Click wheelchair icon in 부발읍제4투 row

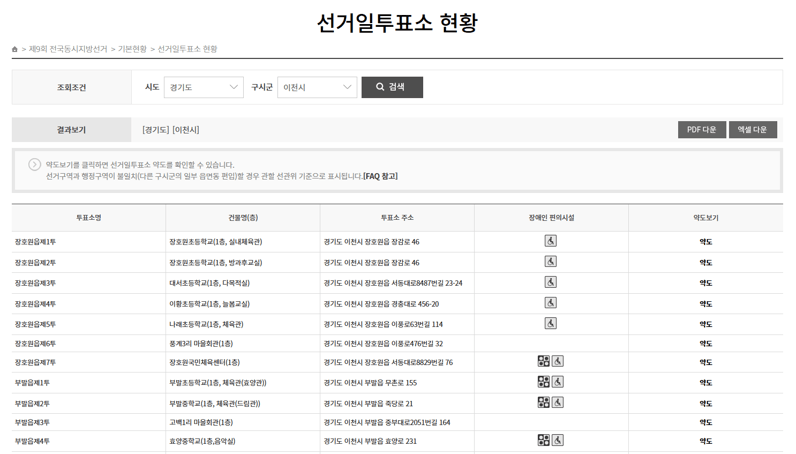[x=558, y=440]
